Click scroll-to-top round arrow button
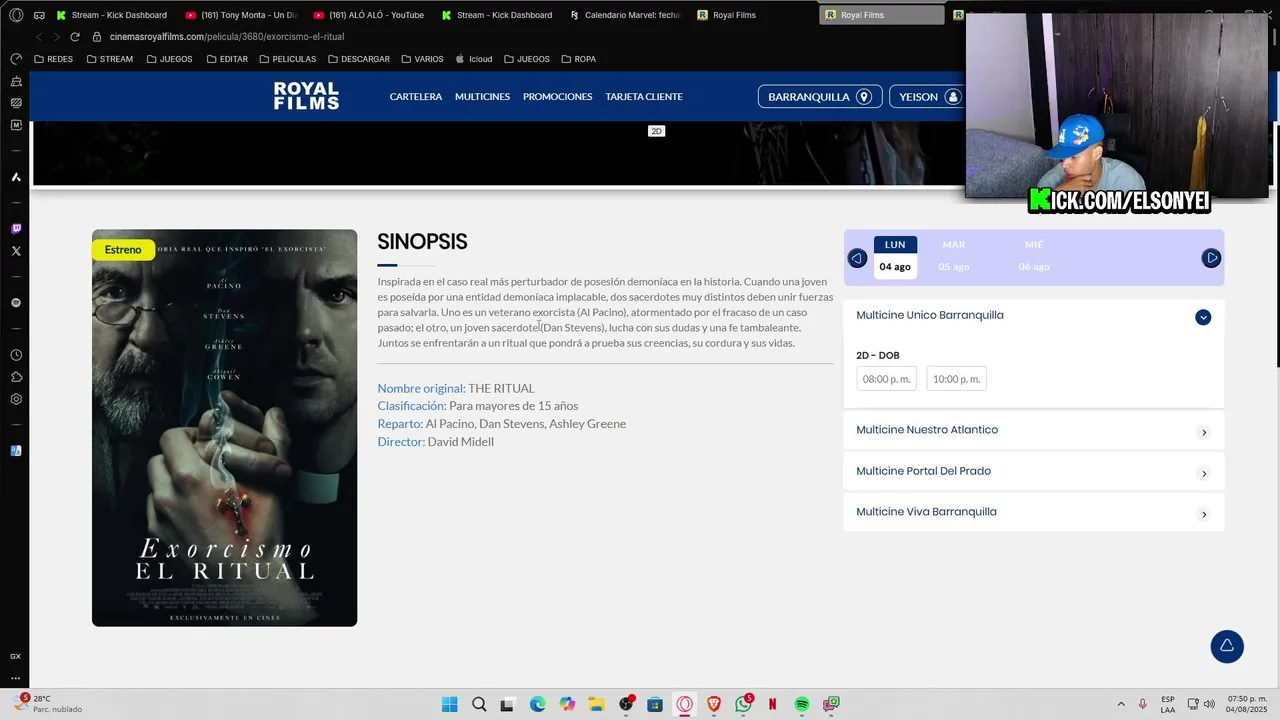 [x=1227, y=646]
